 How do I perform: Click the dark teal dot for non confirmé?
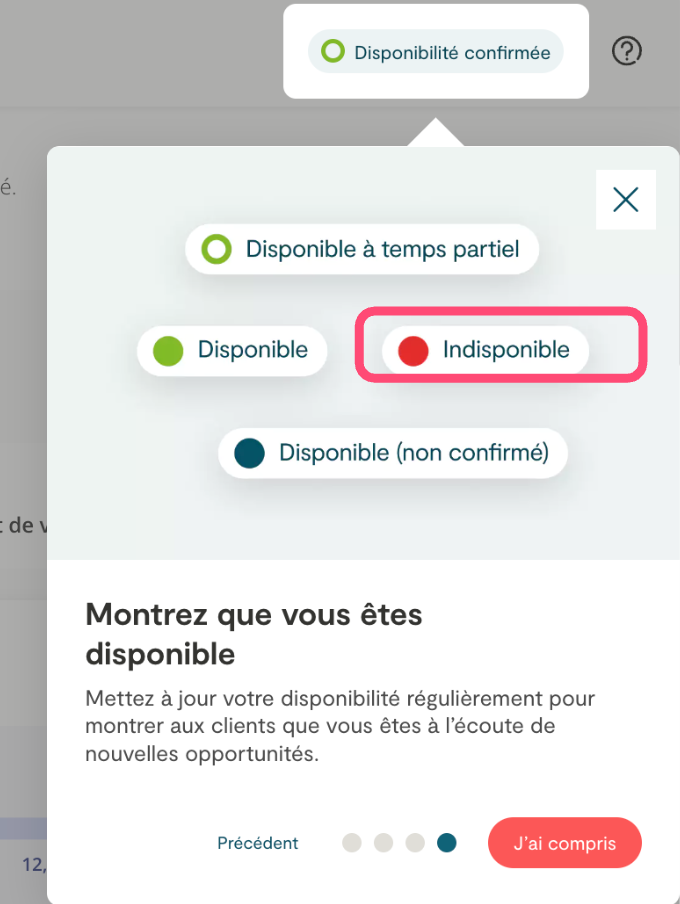coord(249,453)
